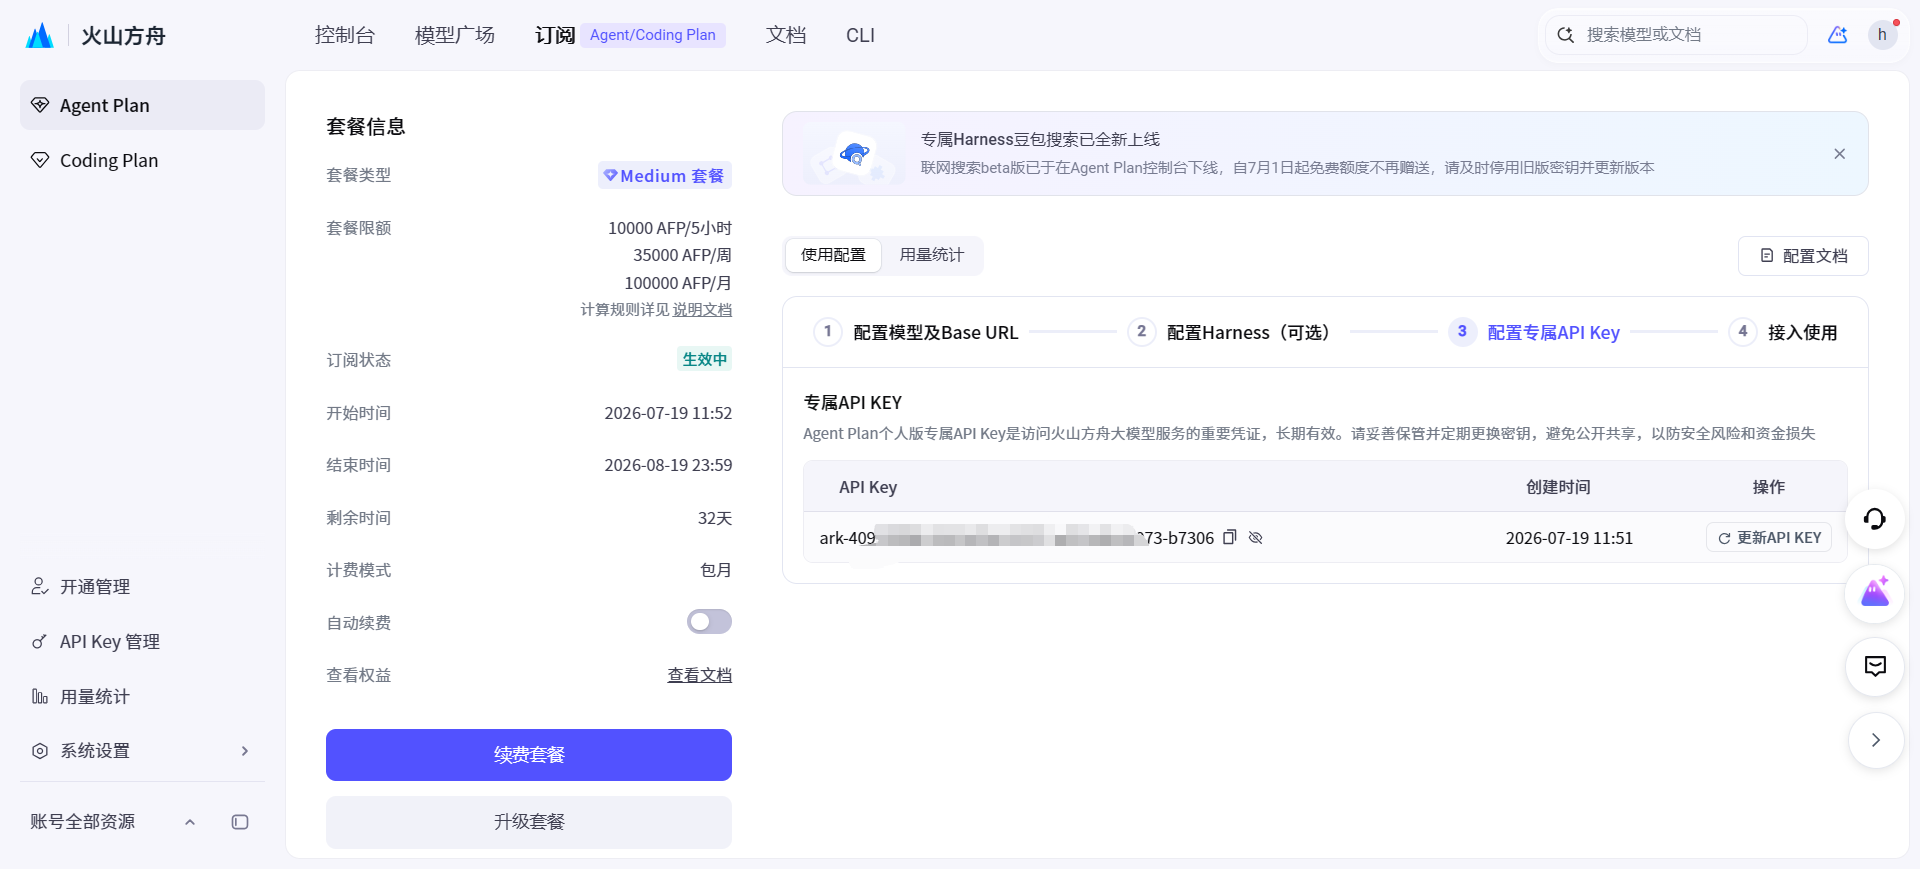Screen dimensions: 1920x869
Task: Click start time 2026-07-19 11:52
Action: [x=668, y=413]
